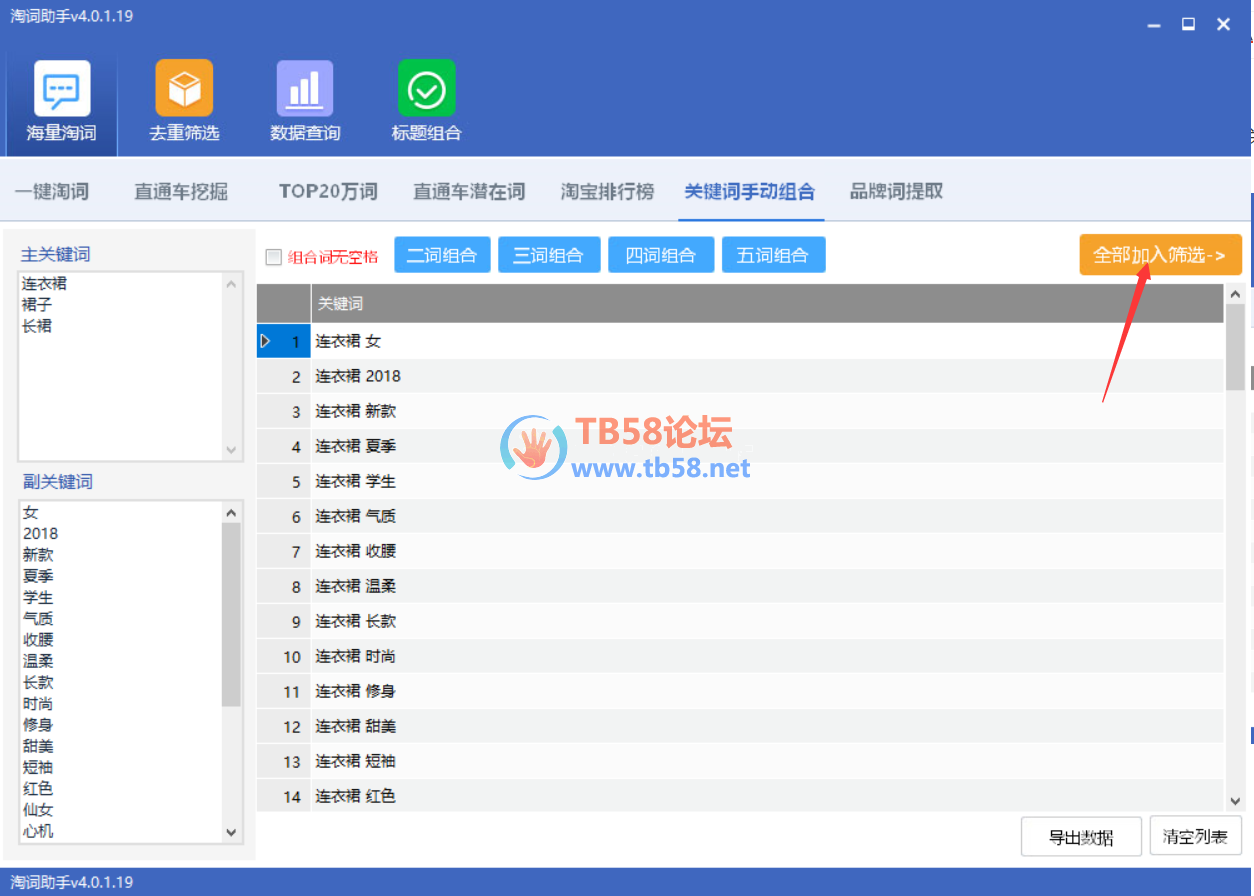The height and width of the screenshot is (896, 1254).
Task: Switch to the 直通车挖掘 tab
Action: point(181,191)
